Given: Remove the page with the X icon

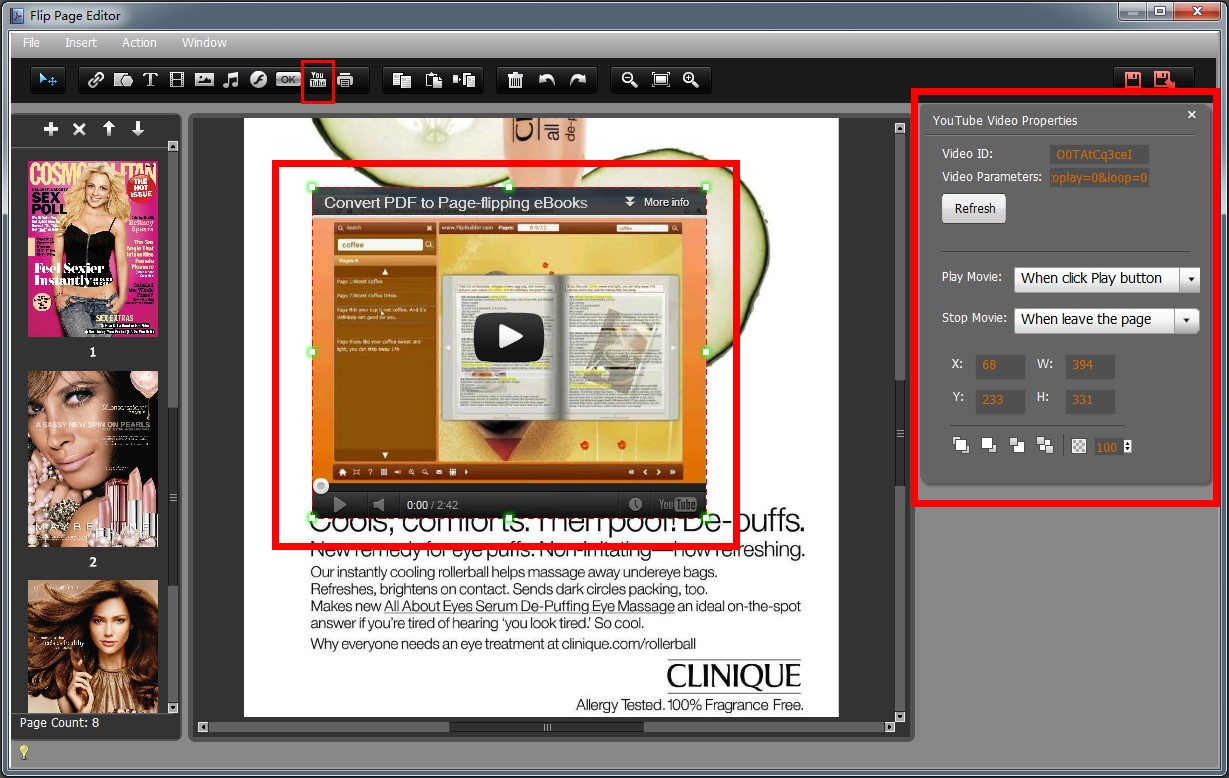Looking at the screenshot, I should 80,129.
